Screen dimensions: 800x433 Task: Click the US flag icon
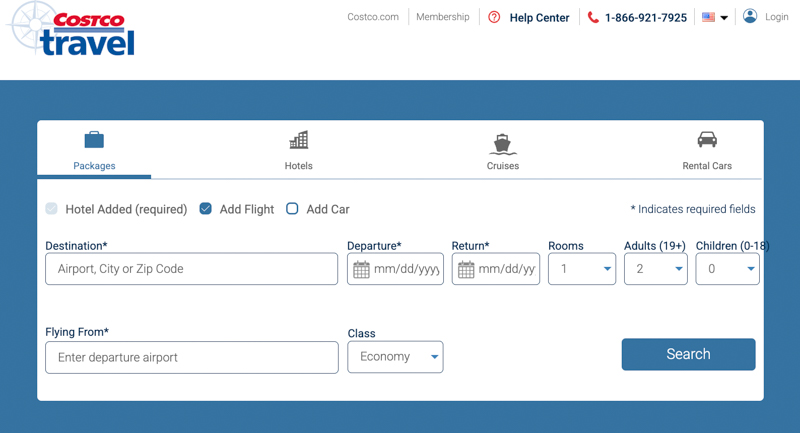point(708,17)
